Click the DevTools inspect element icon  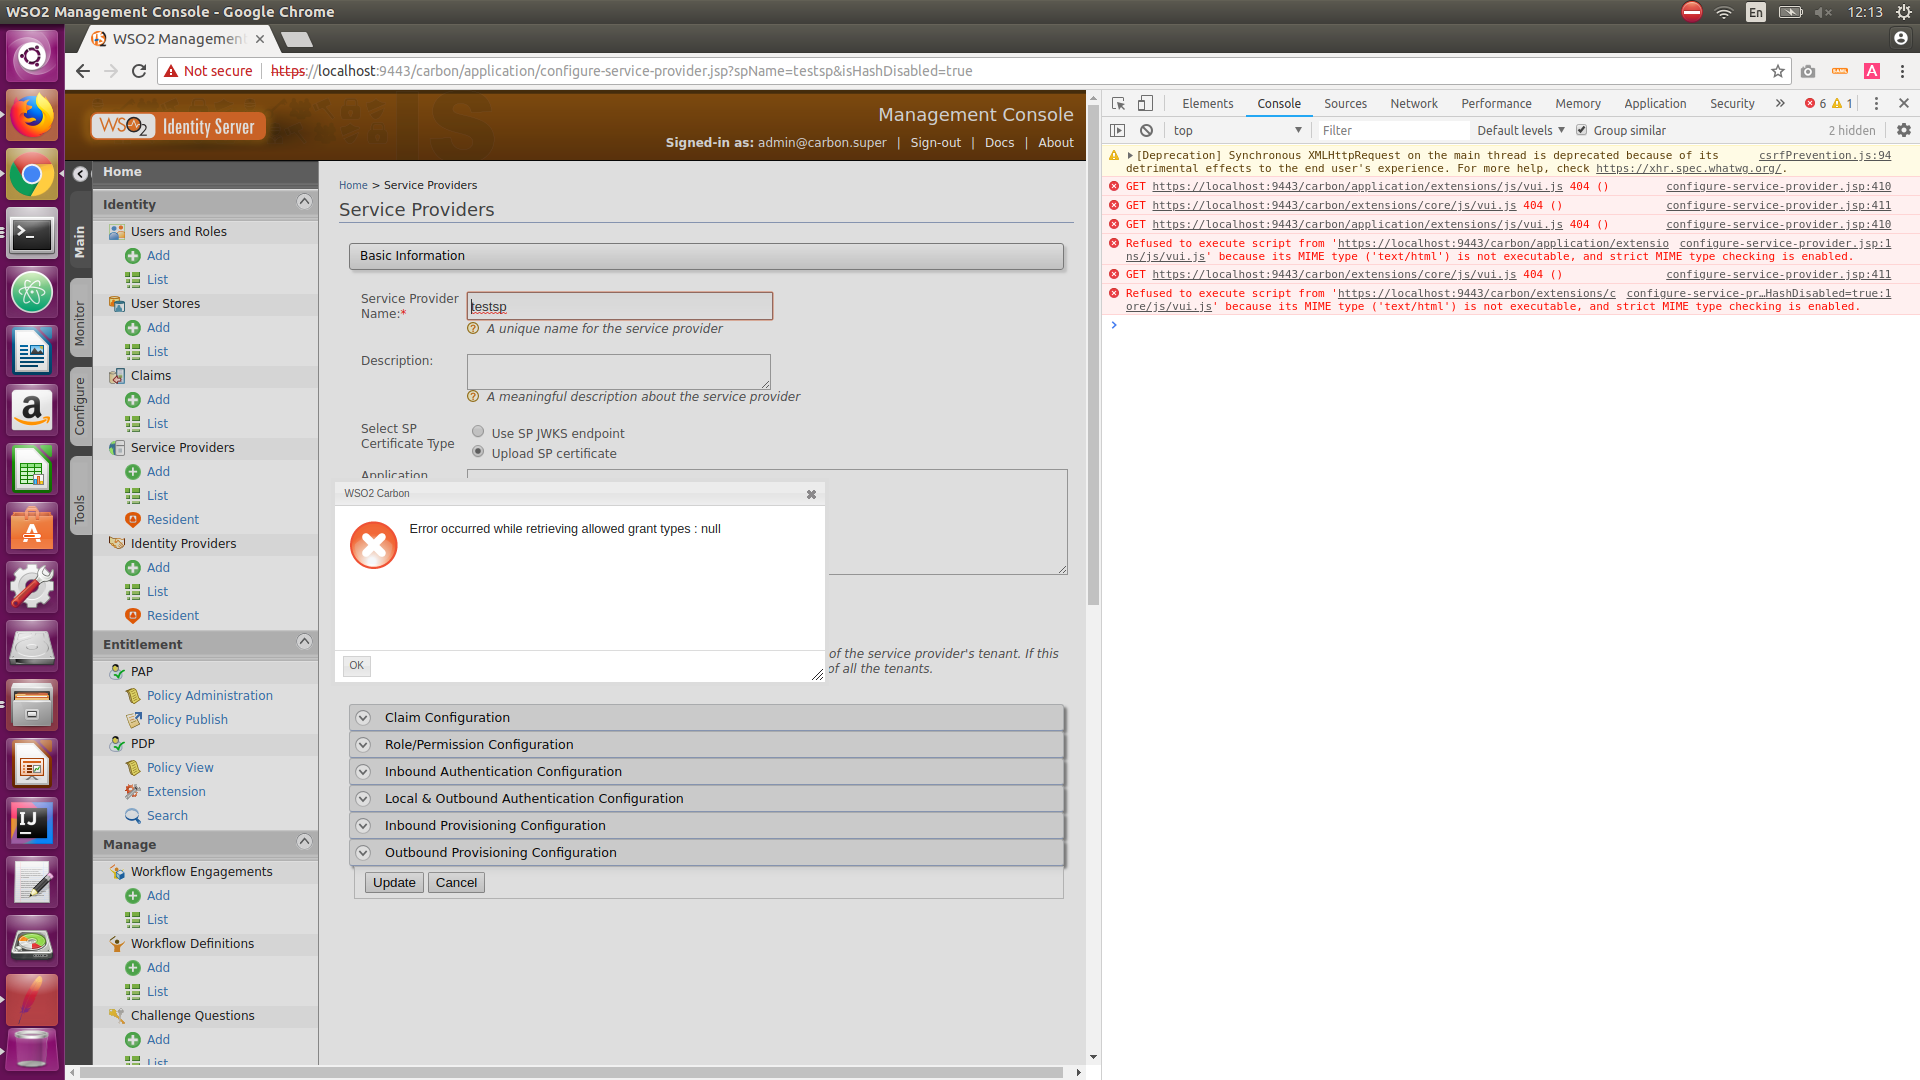[1118, 103]
